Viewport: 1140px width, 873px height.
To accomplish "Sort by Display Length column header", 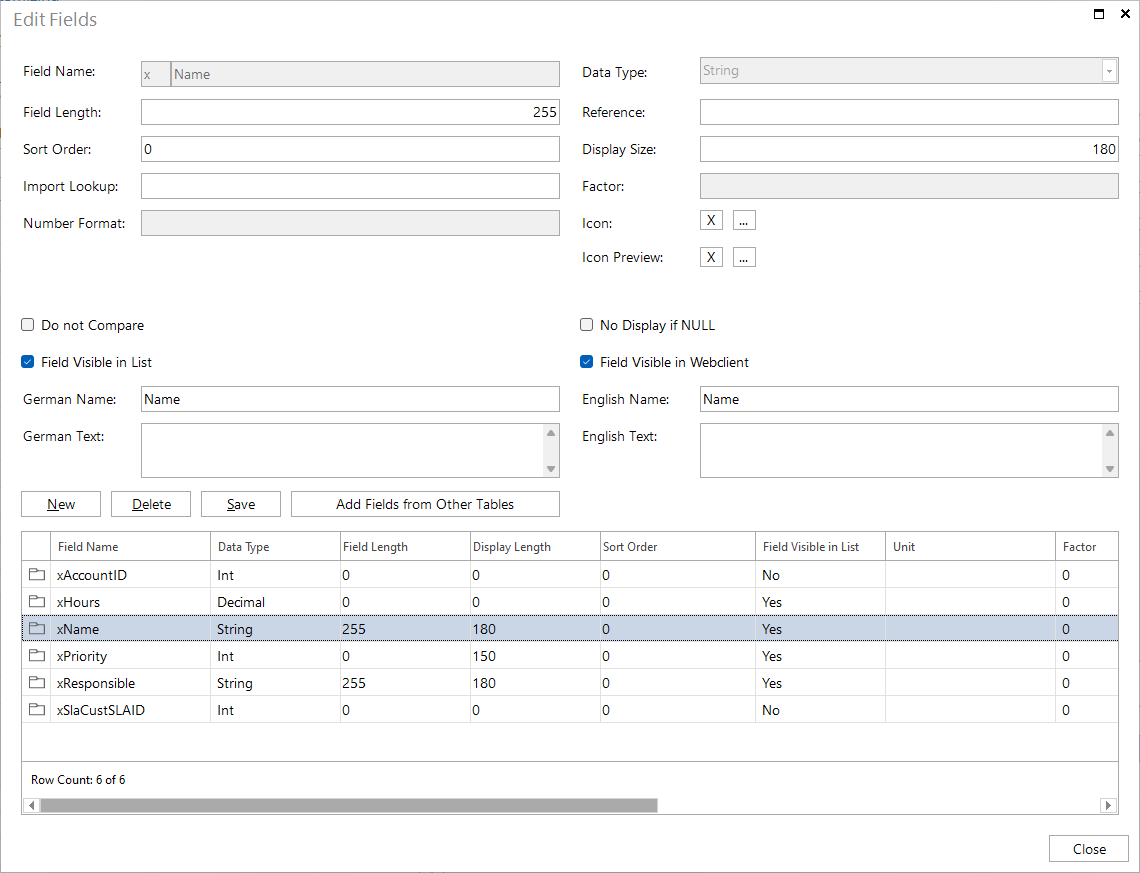I will pyautogui.click(x=534, y=547).
